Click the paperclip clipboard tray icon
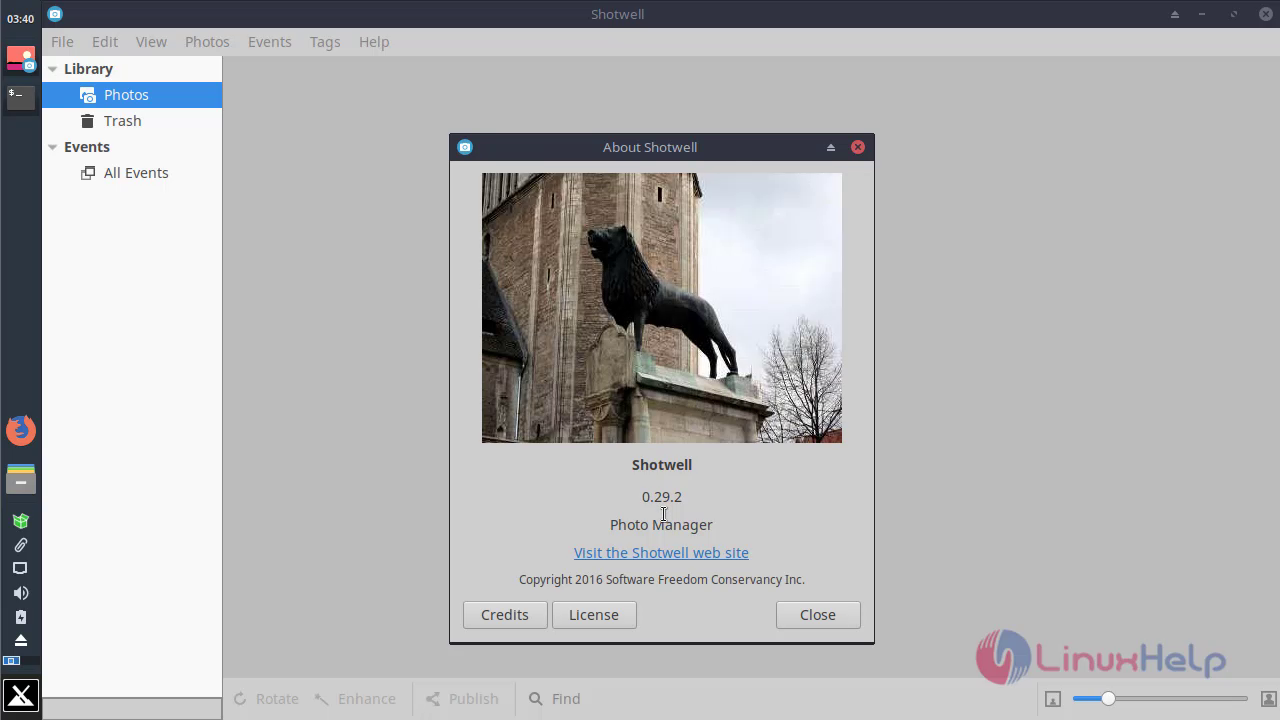This screenshot has width=1280, height=720. (21, 545)
